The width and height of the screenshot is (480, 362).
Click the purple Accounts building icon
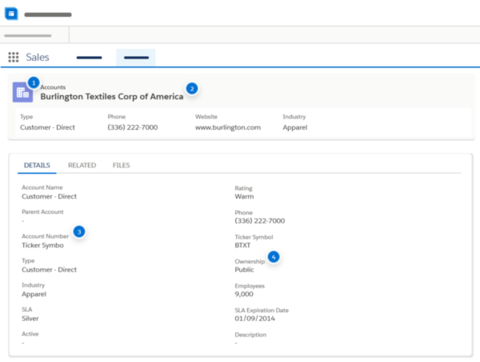tap(23, 92)
